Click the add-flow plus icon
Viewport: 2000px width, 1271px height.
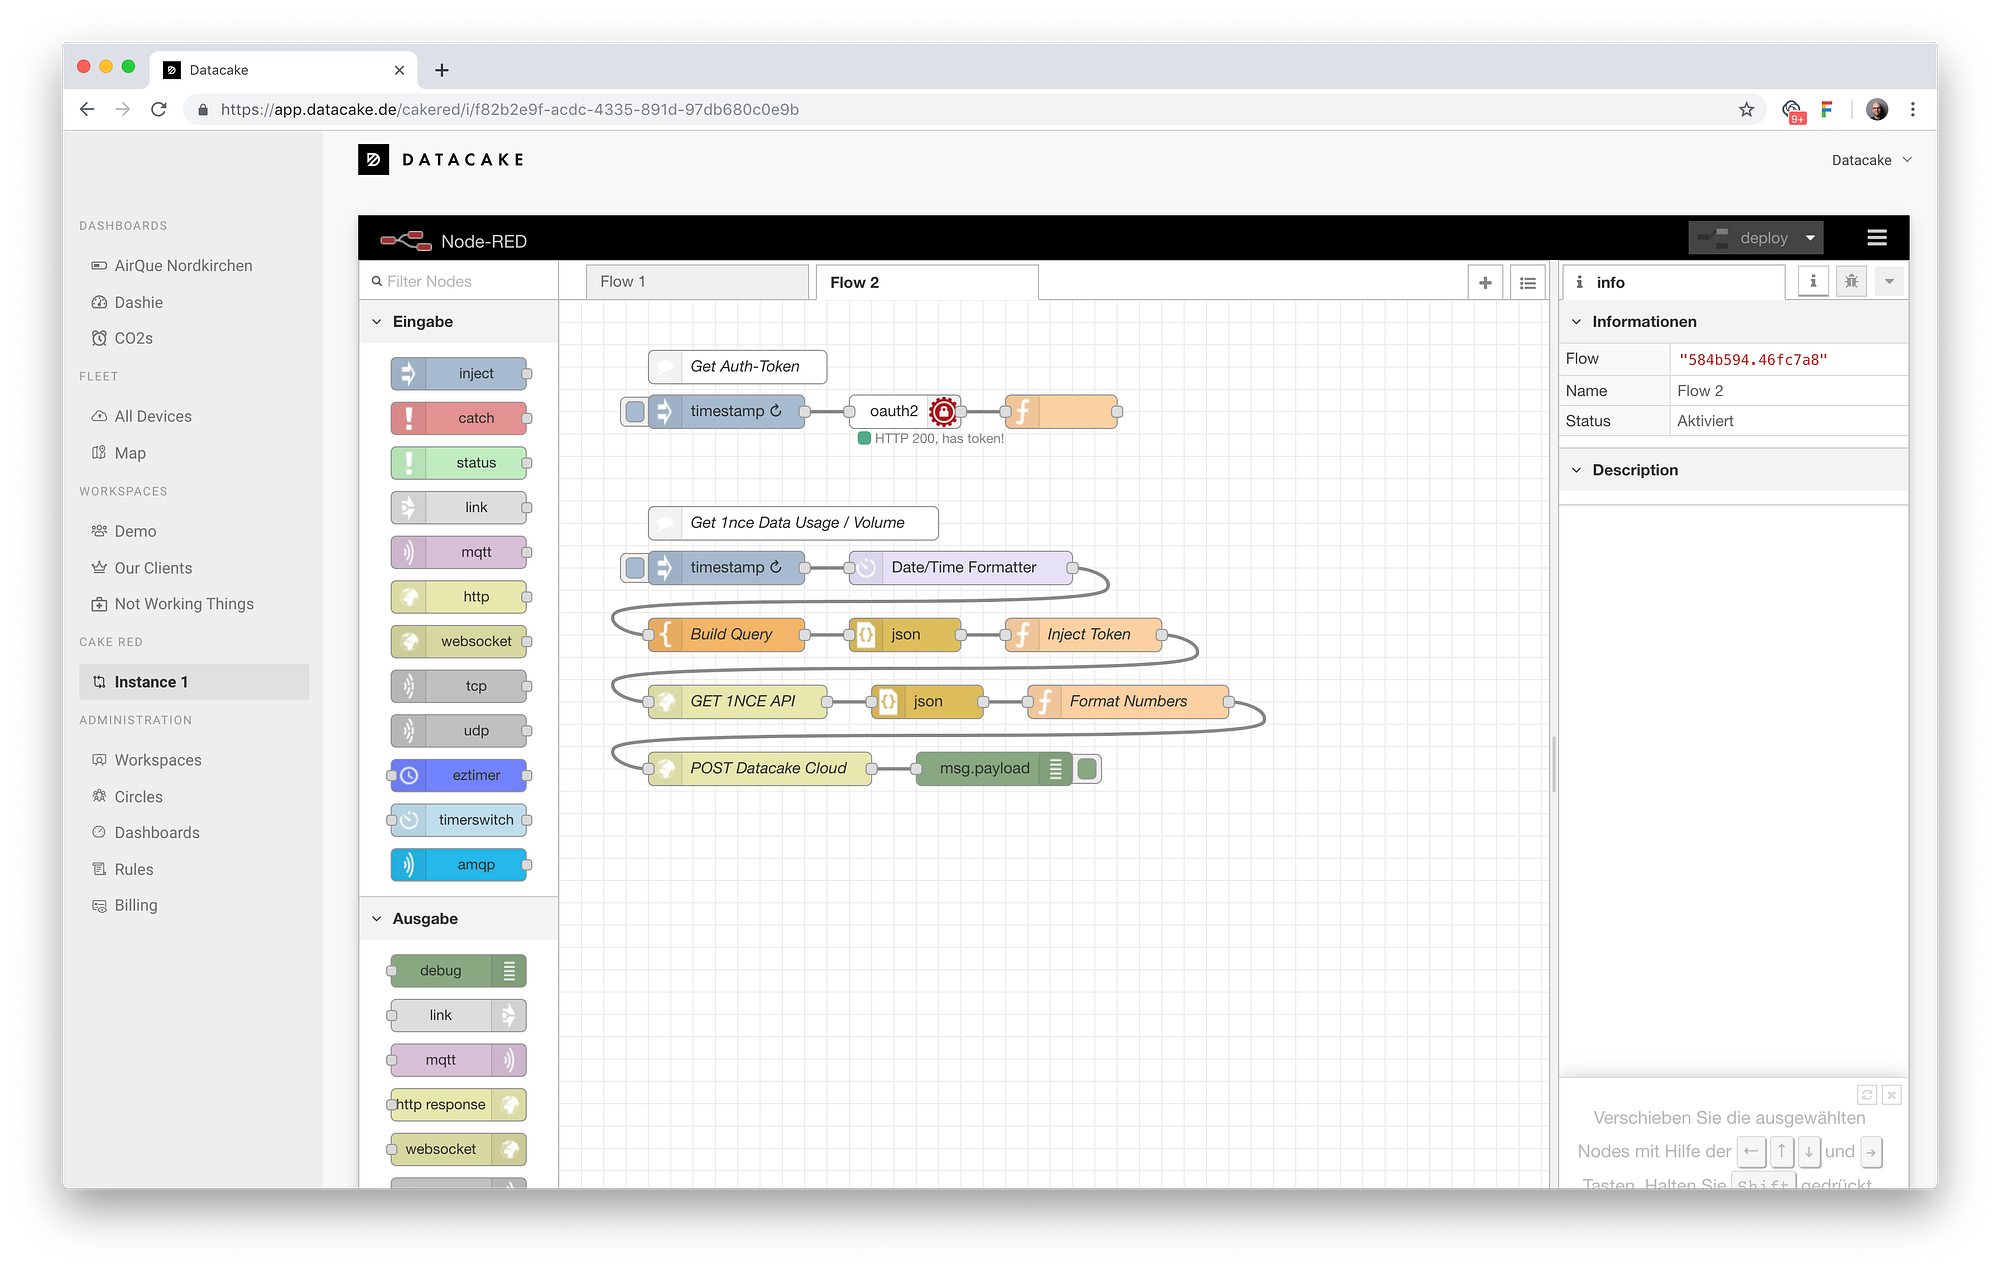(x=1485, y=282)
